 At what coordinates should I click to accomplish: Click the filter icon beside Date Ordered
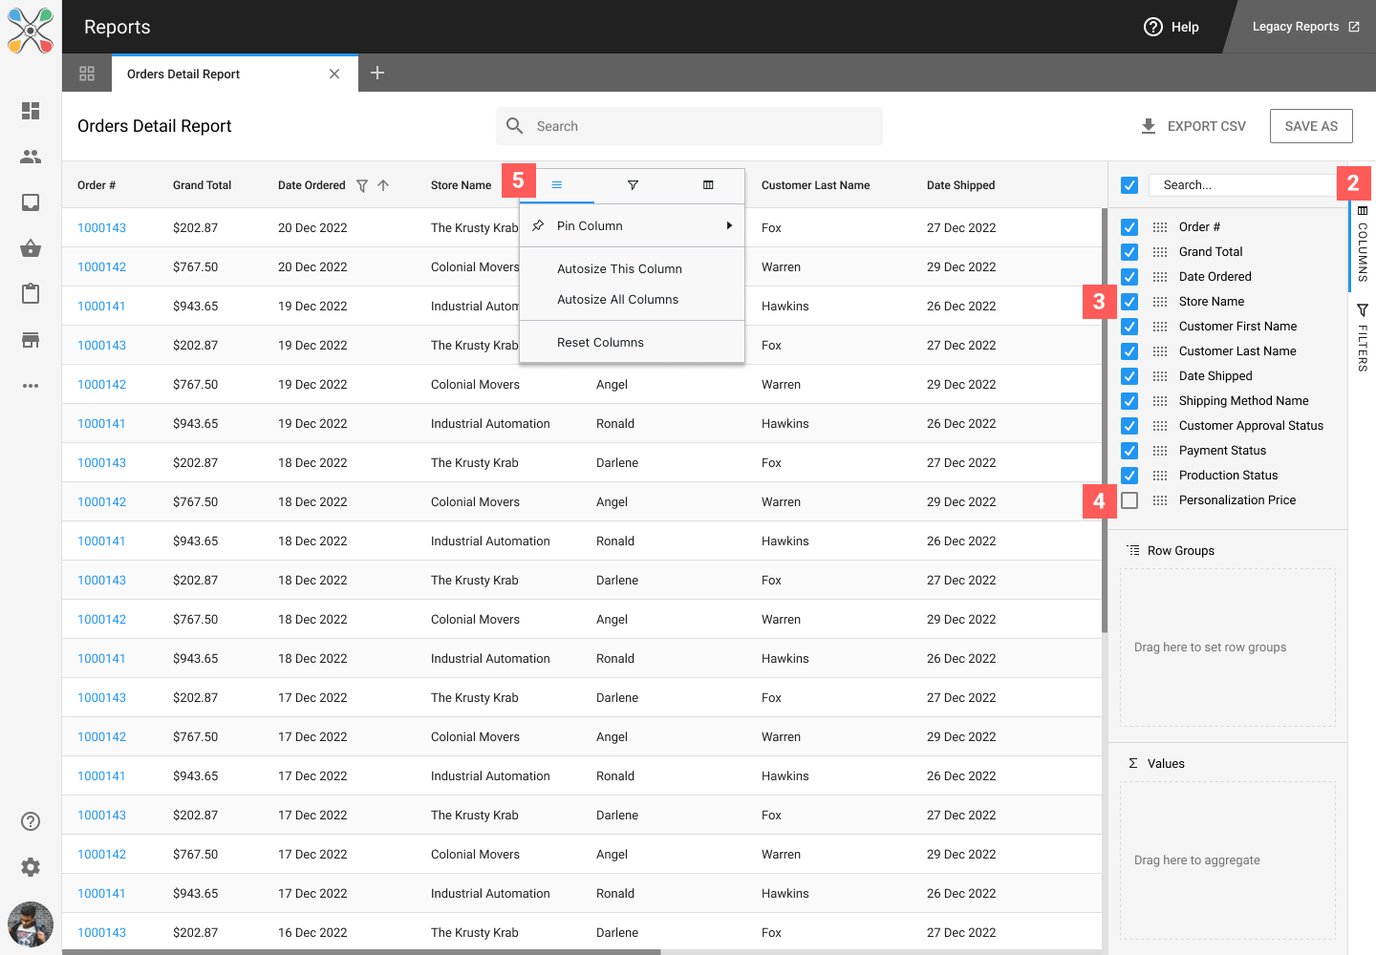[362, 186]
